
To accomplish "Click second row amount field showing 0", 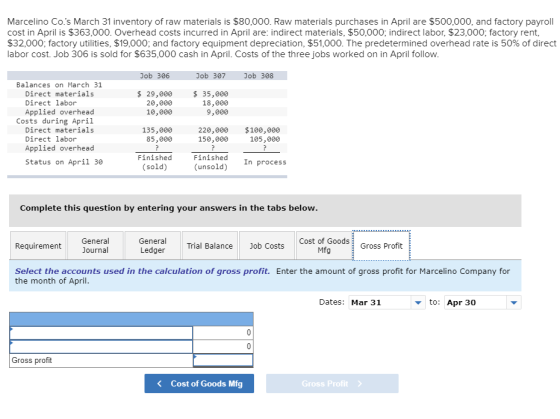I will (223, 346).
